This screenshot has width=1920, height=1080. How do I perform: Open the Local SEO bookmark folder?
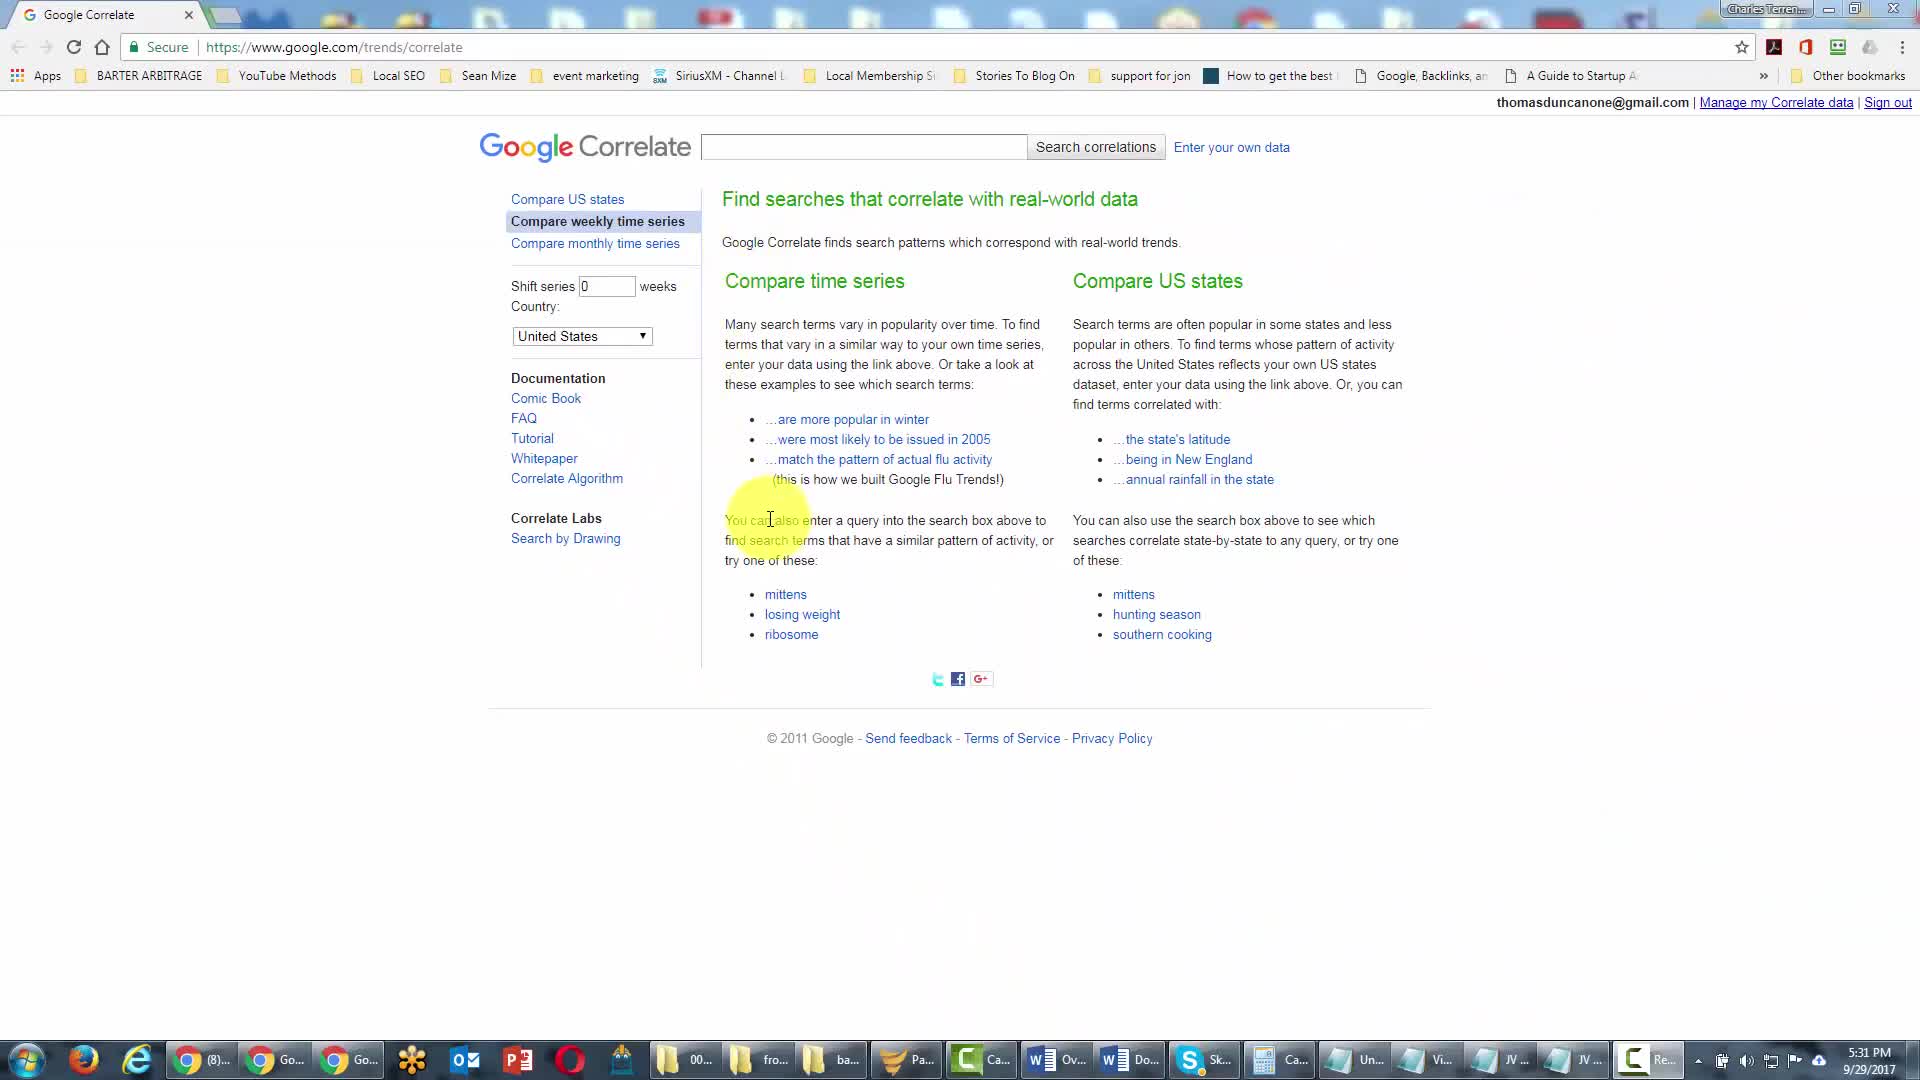[388, 76]
